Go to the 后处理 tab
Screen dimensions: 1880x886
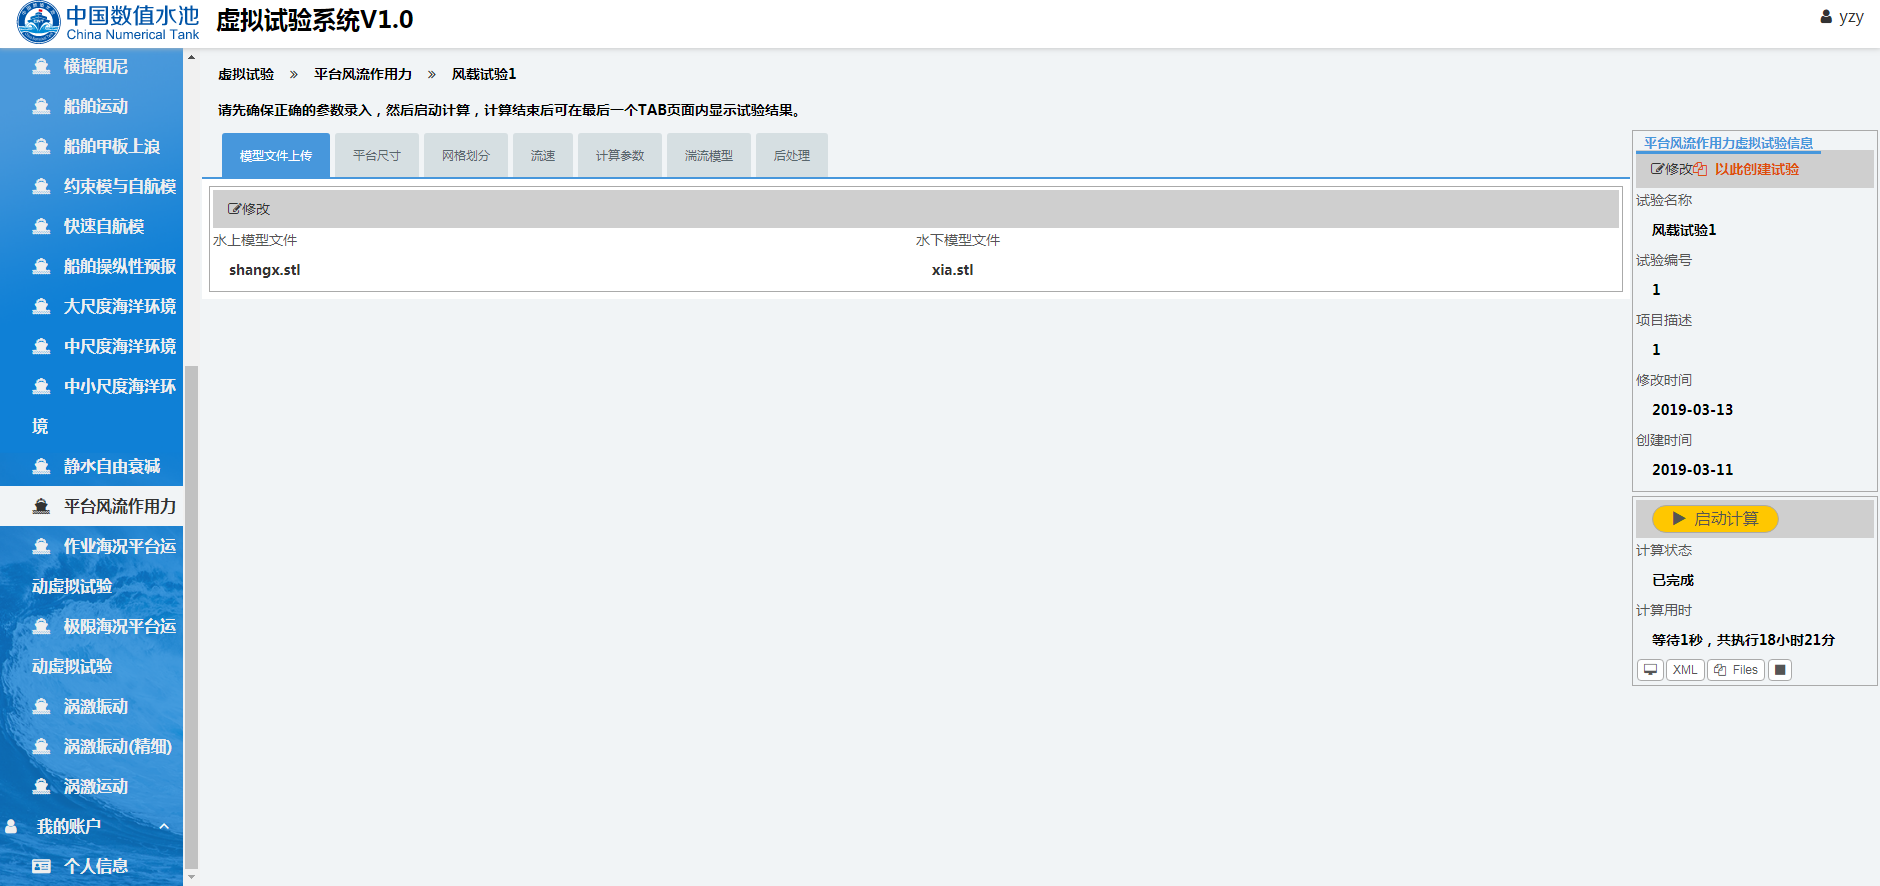792,156
